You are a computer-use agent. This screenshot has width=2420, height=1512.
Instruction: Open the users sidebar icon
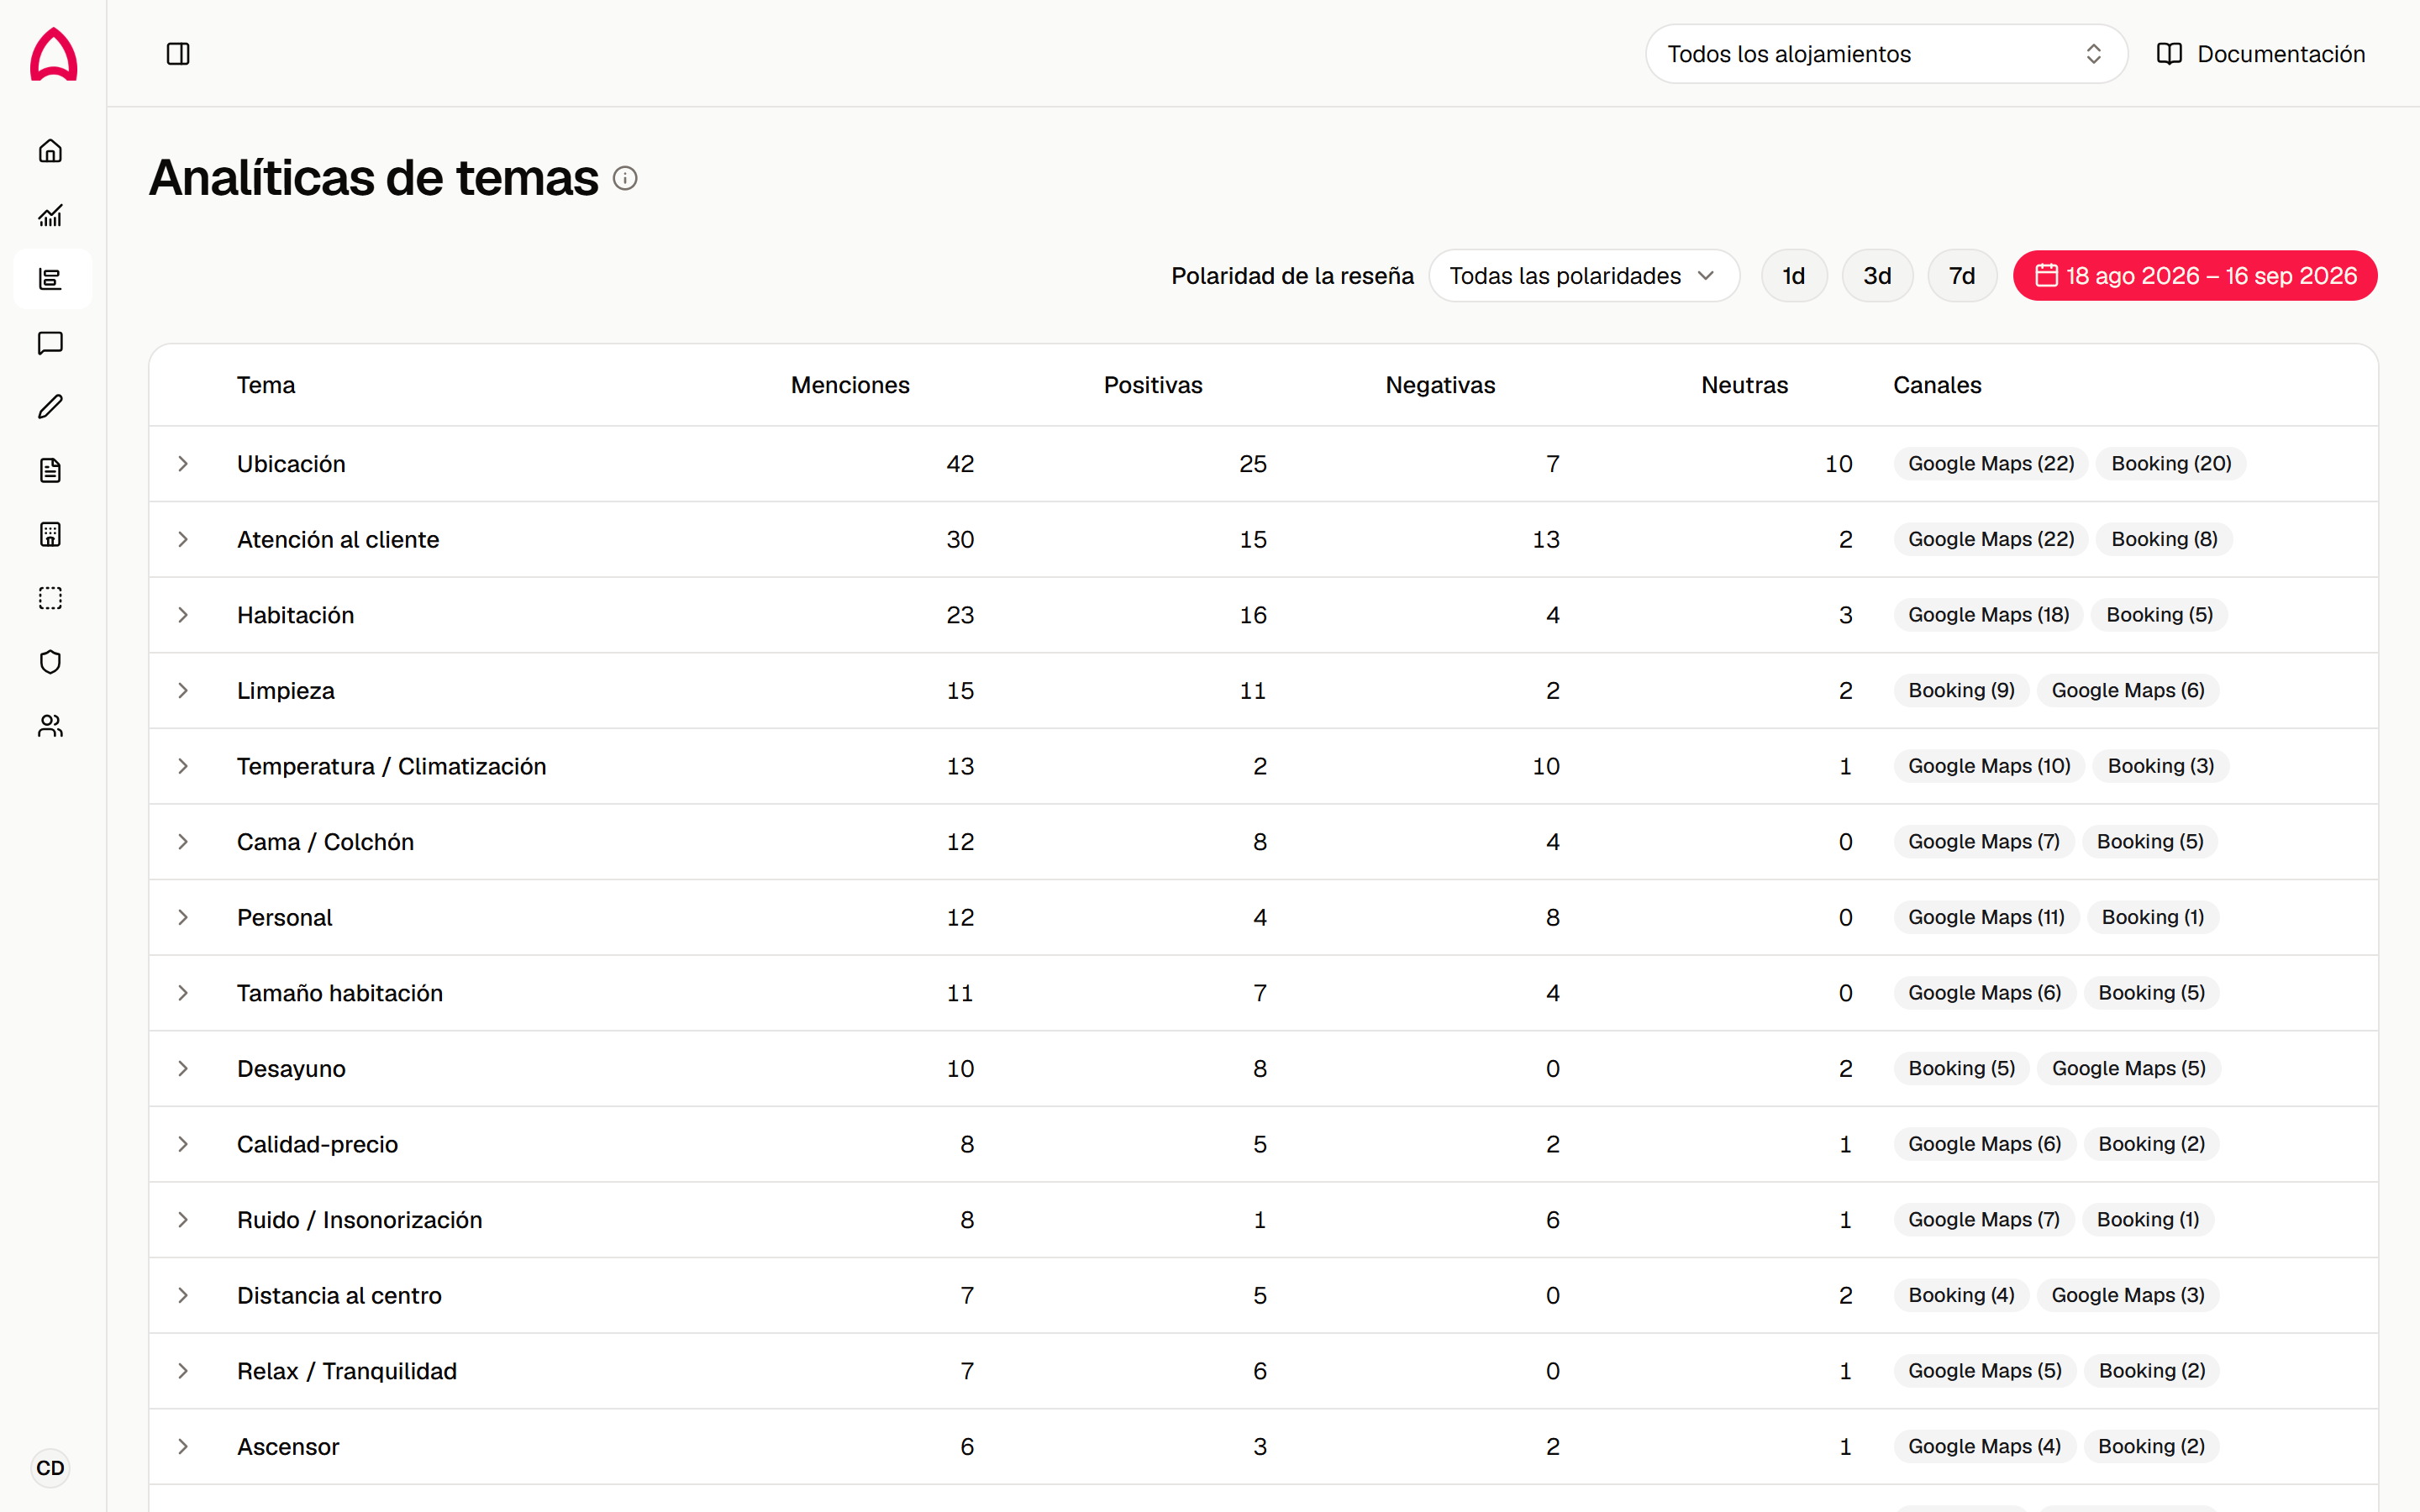pos(51,726)
